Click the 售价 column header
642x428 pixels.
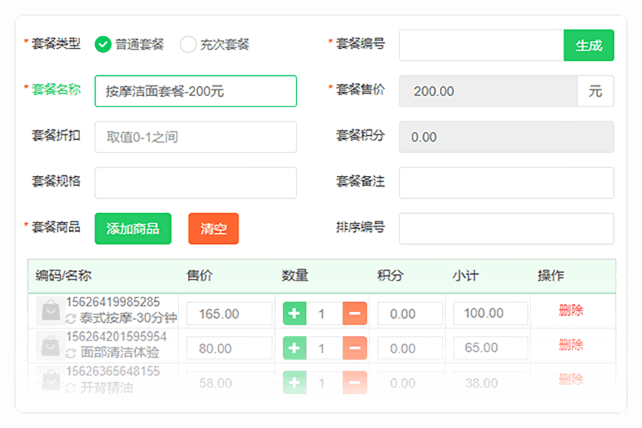(x=199, y=275)
